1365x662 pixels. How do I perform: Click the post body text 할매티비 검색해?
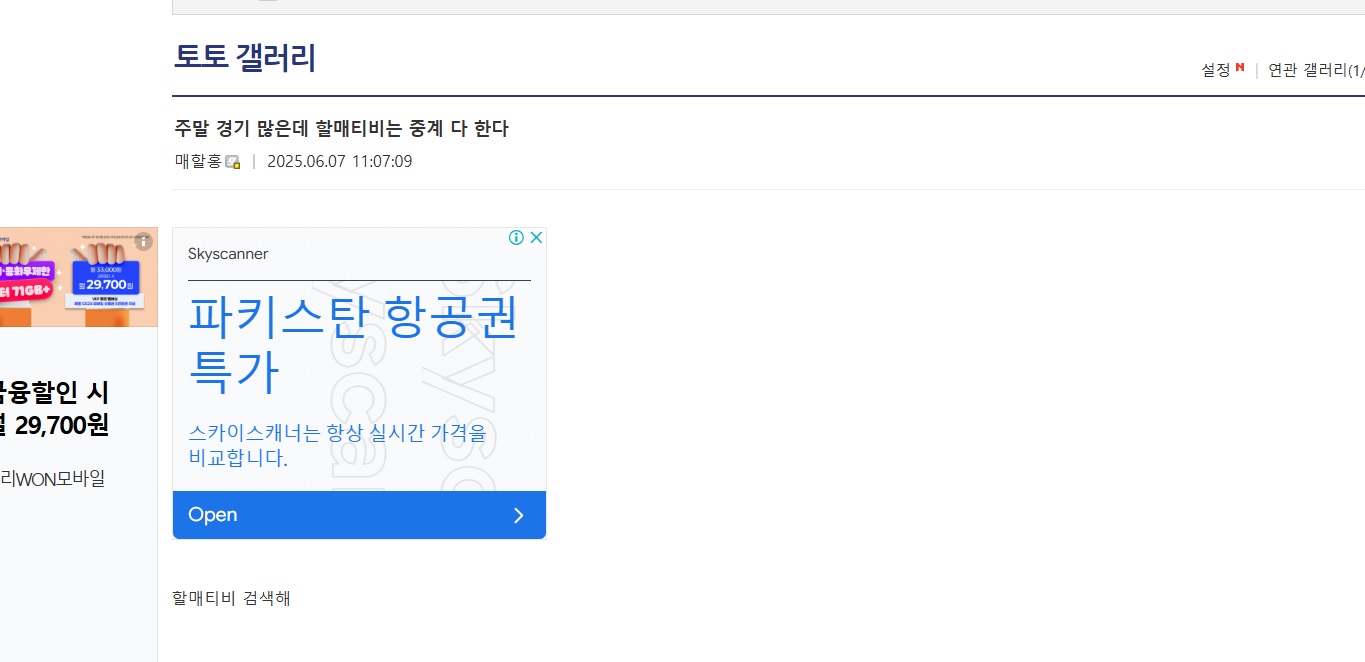(231, 598)
